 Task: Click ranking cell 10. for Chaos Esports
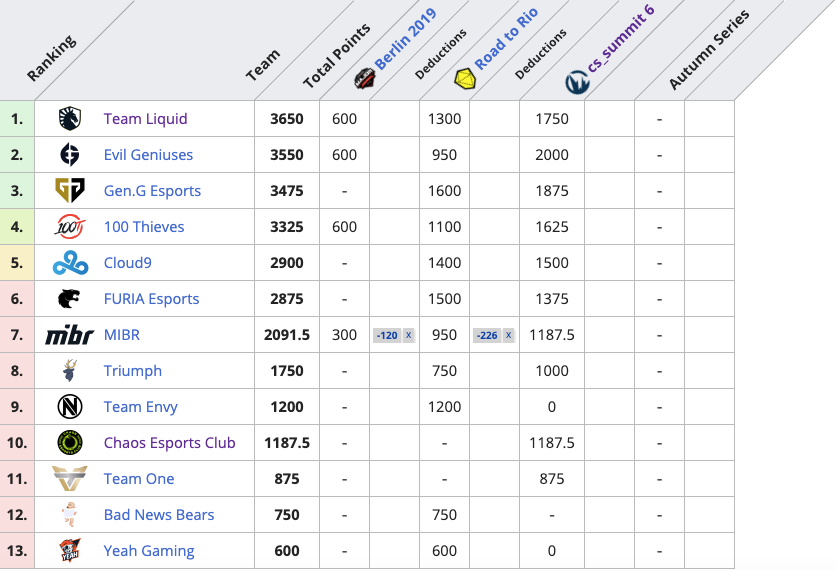[x=17, y=443]
